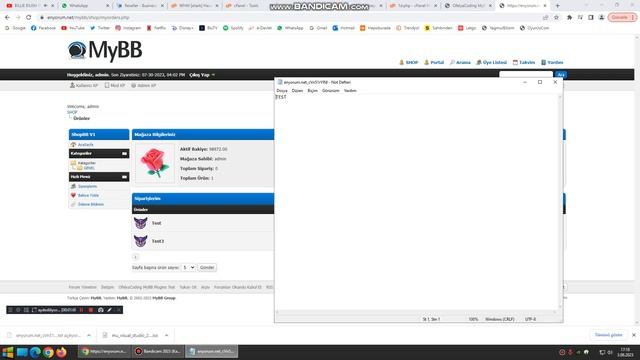Open Arama search link in top navigation

coord(460,62)
